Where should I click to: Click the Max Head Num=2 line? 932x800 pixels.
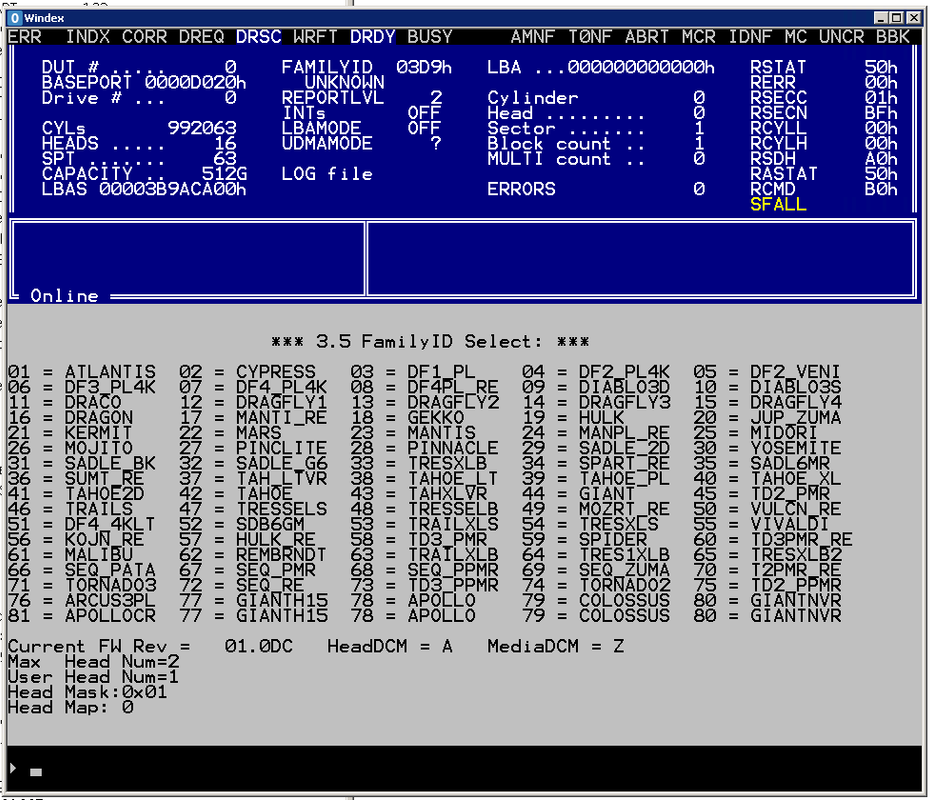pyautogui.click(x=93, y=662)
